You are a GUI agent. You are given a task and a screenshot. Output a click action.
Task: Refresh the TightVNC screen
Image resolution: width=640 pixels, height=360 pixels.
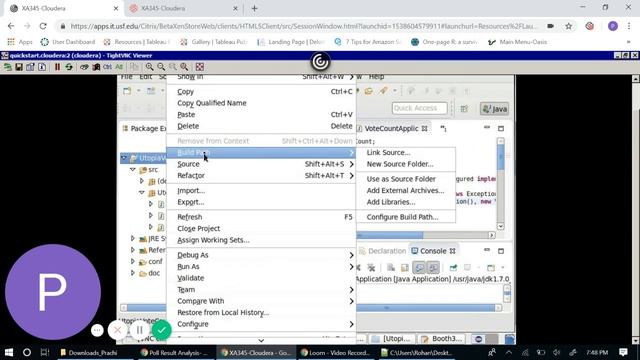click(69, 67)
